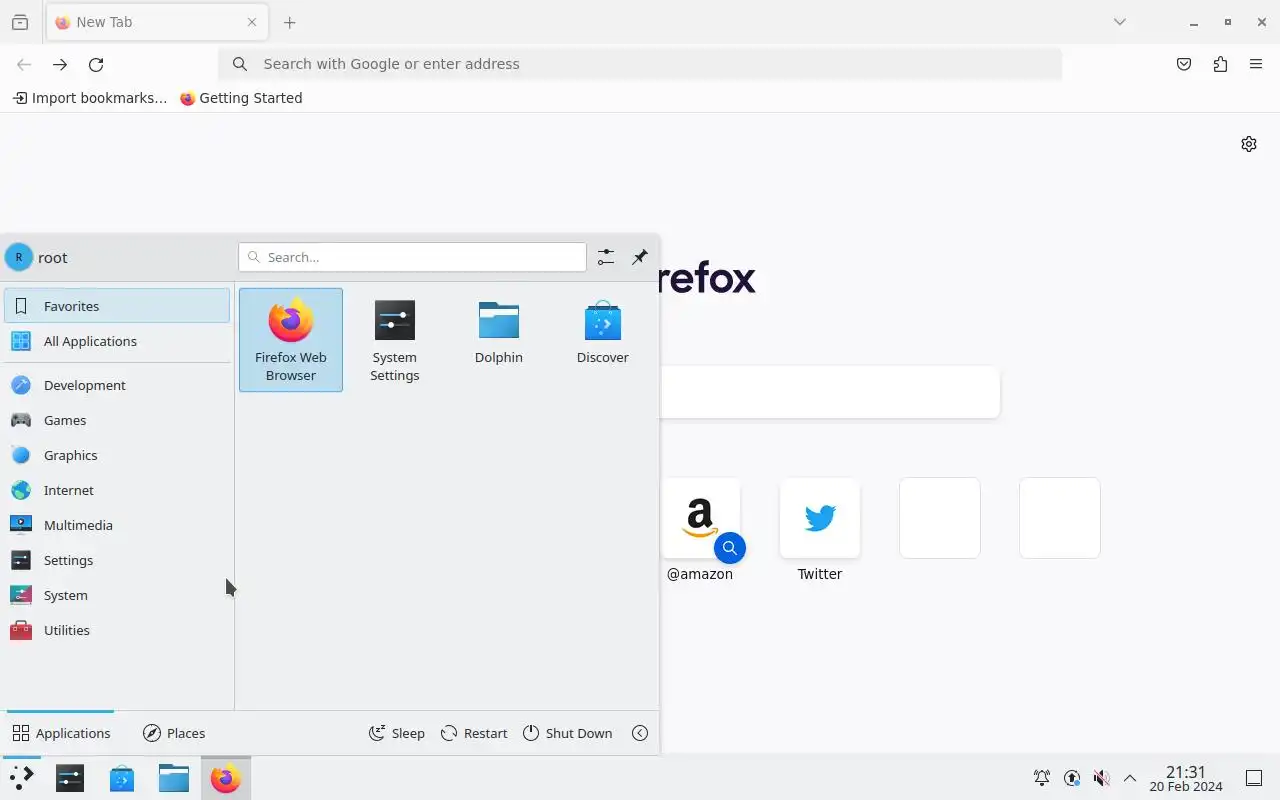The height and width of the screenshot is (800, 1280).
Task: Open the Multimedia category
Action: tap(117, 525)
